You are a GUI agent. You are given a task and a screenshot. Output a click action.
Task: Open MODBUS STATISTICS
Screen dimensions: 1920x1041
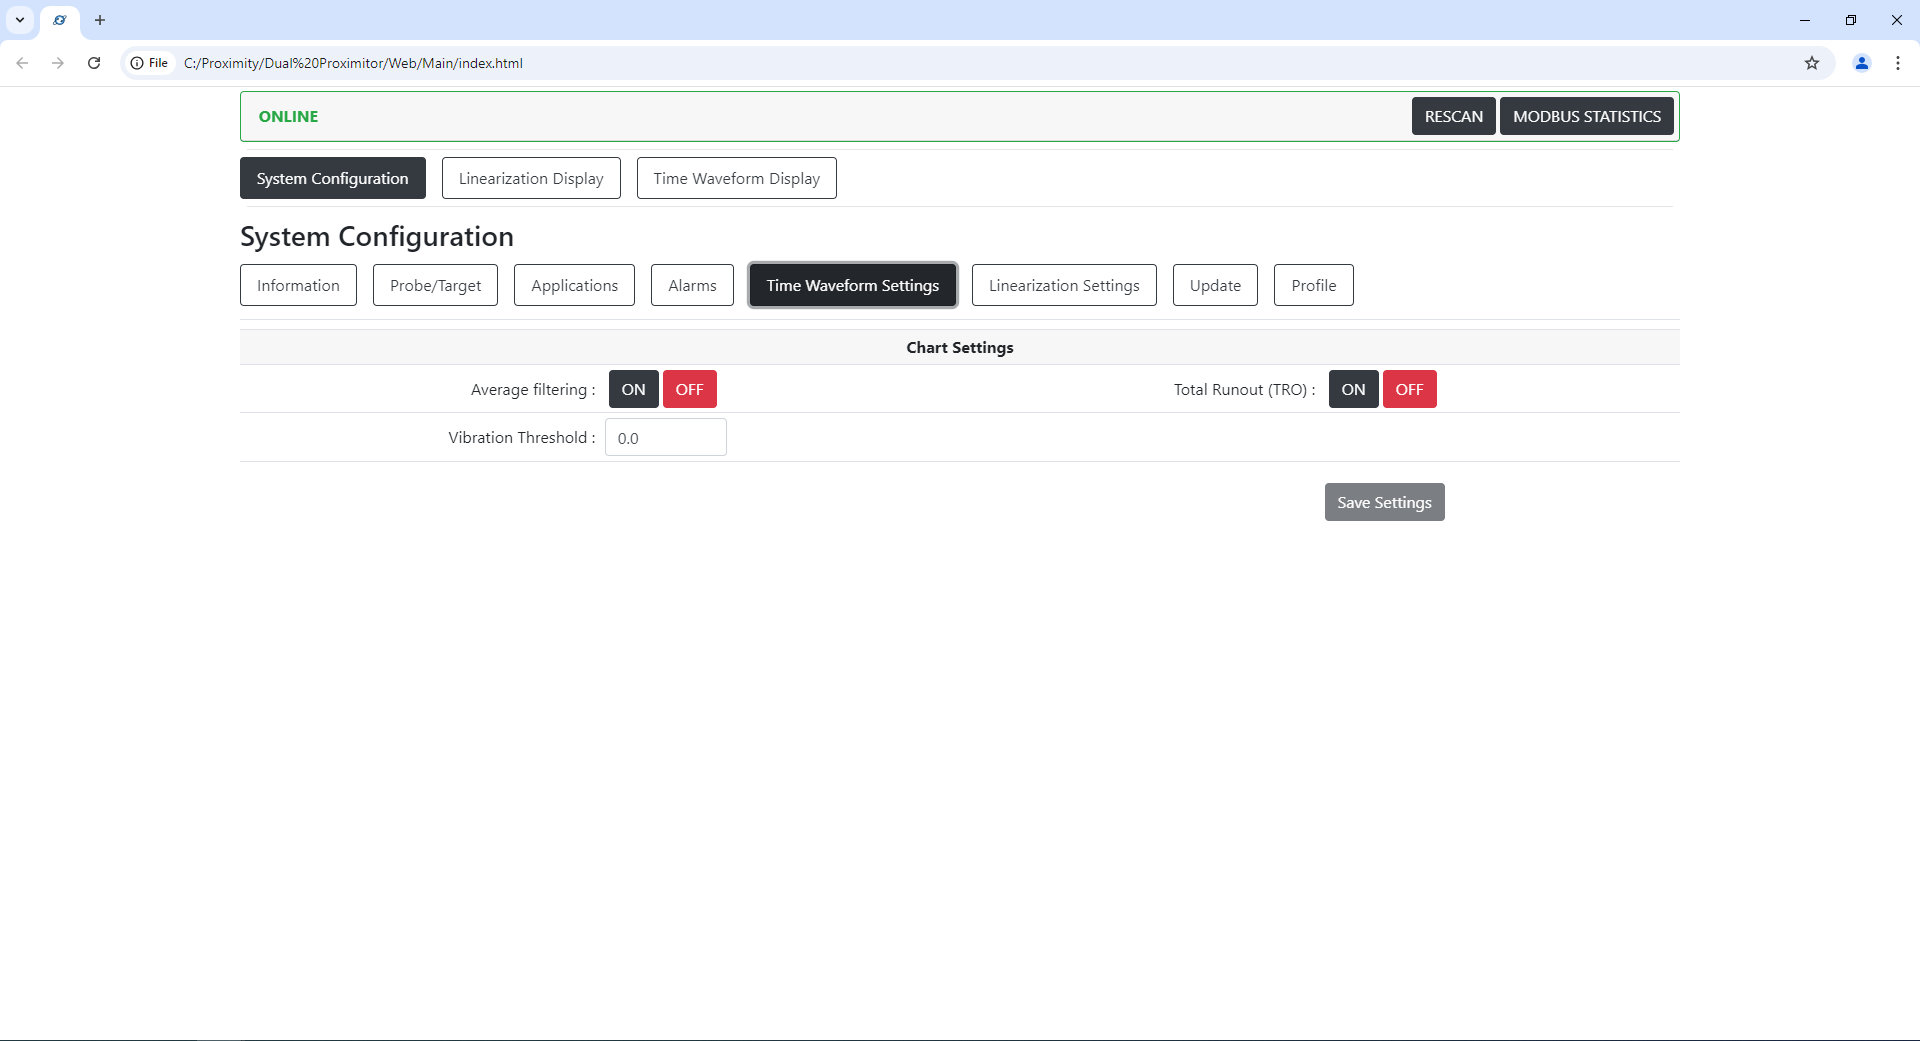1587,116
